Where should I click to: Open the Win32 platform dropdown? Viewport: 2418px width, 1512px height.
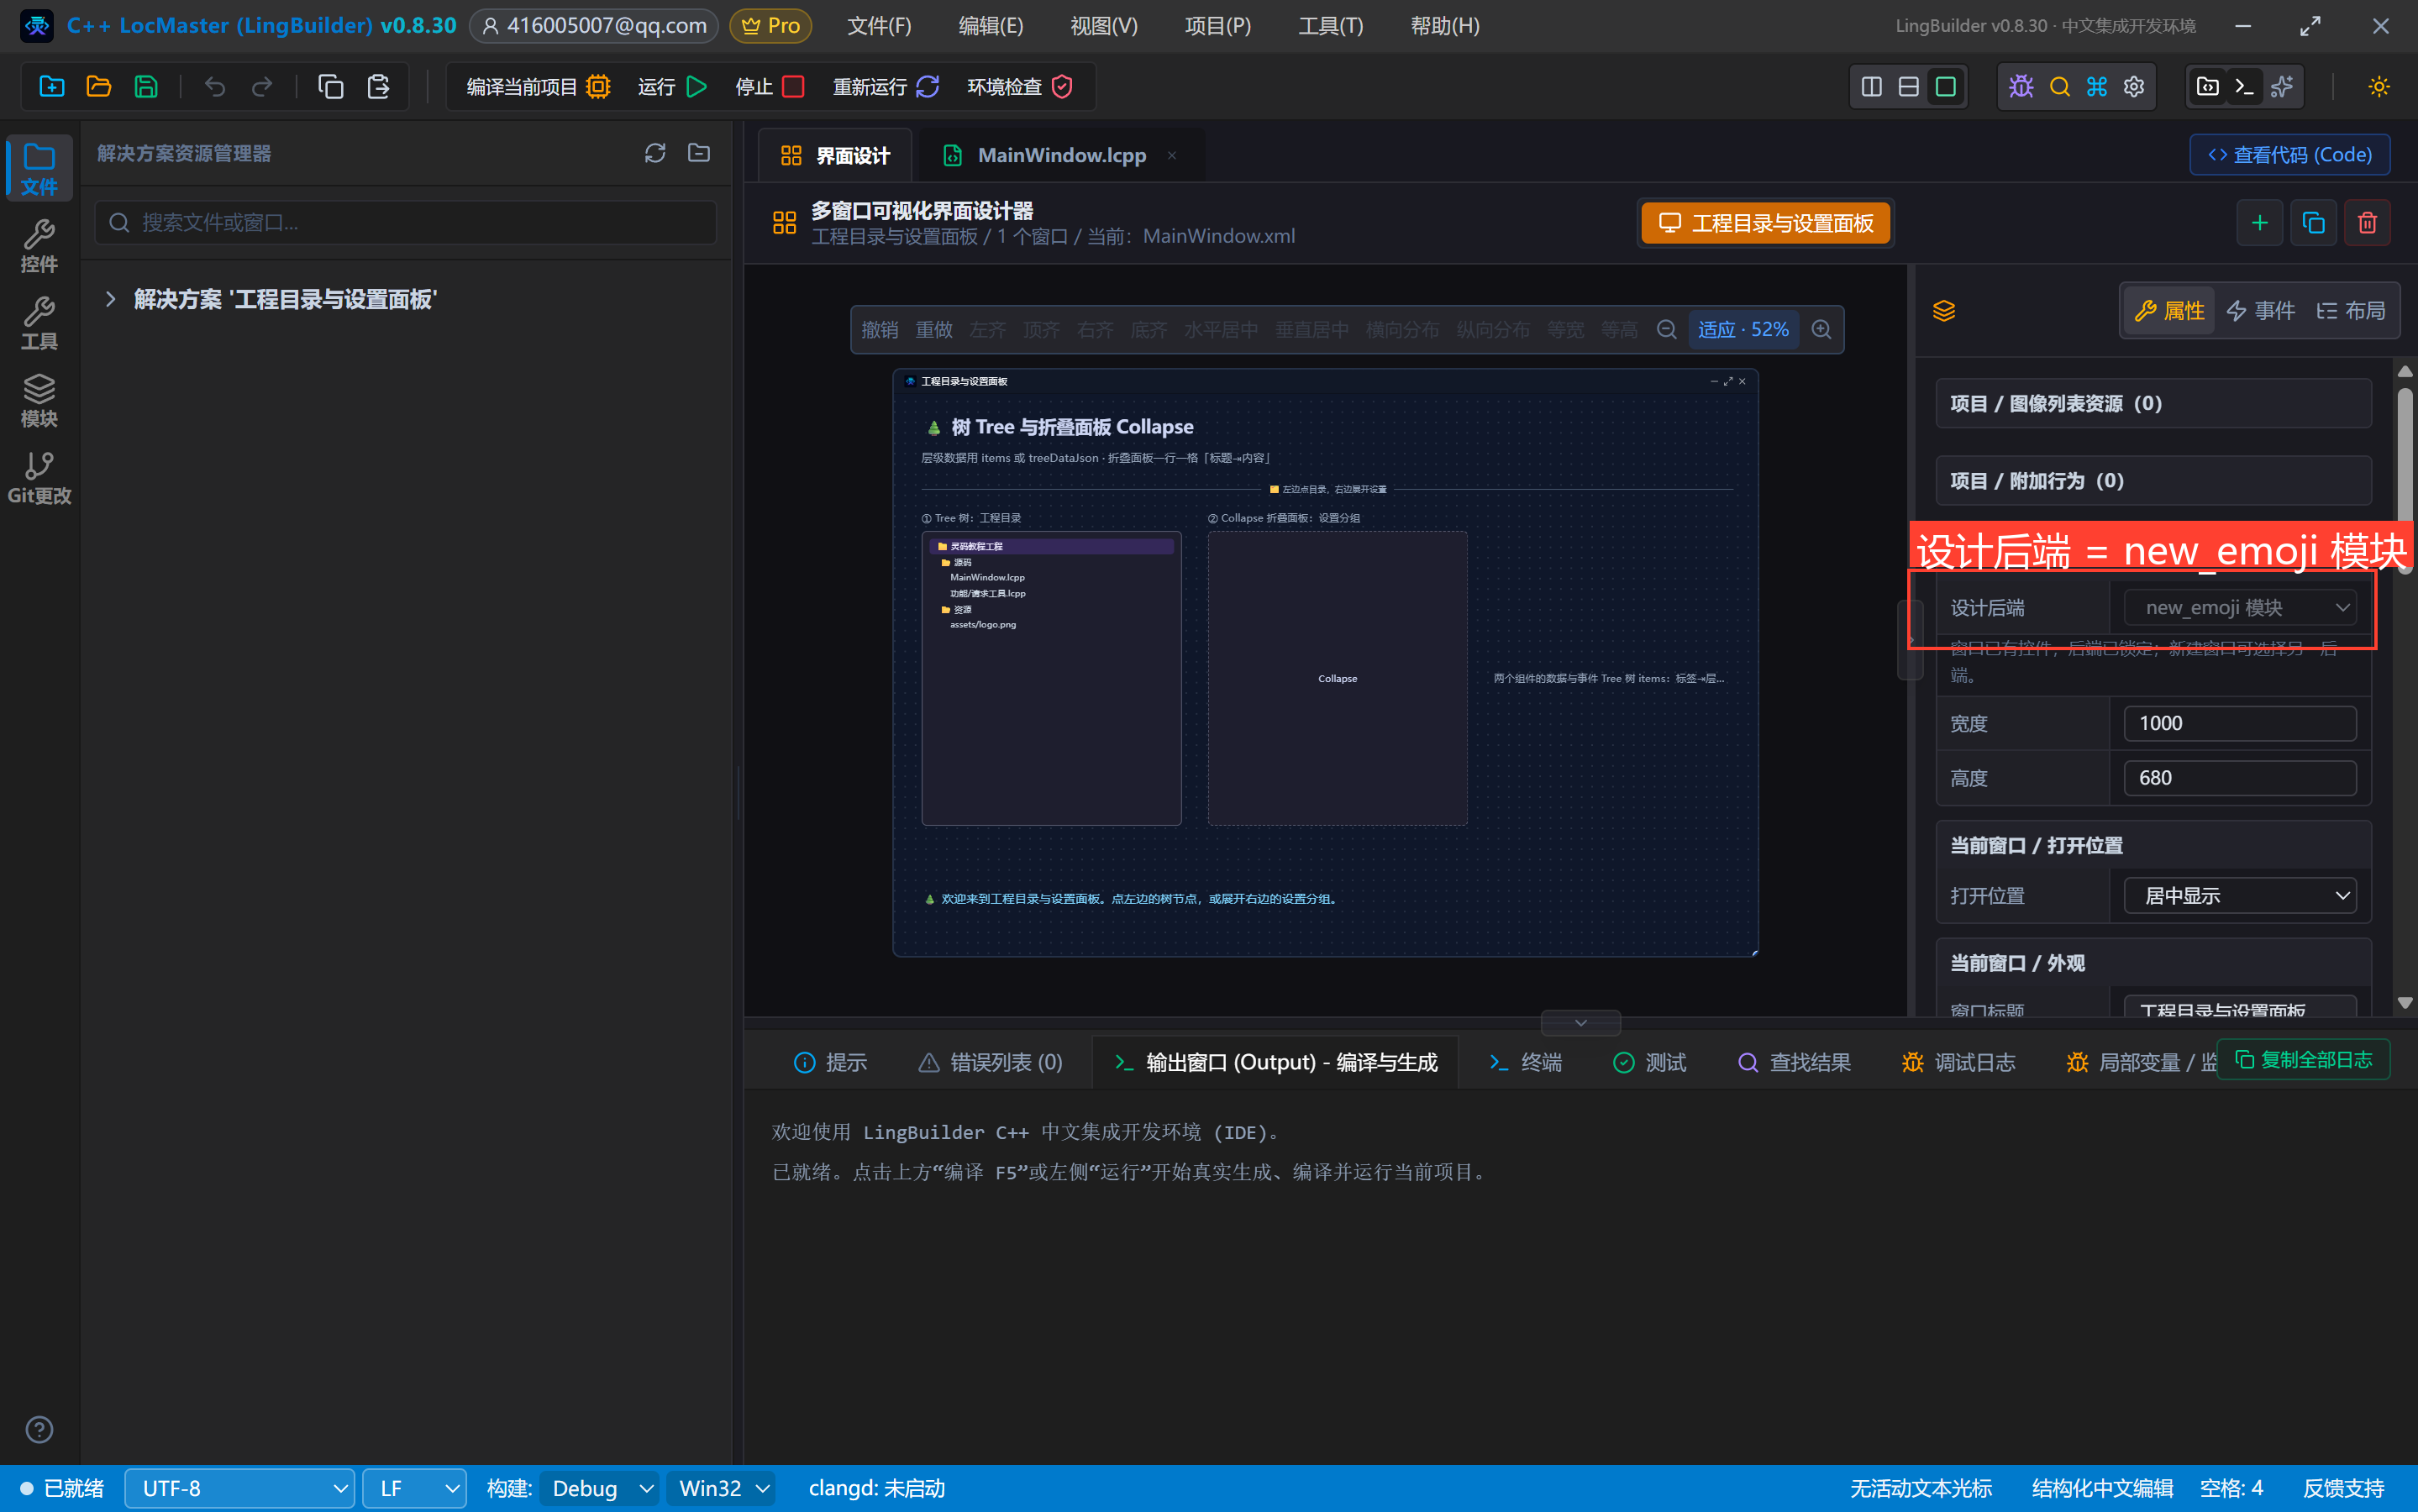[x=720, y=1488]
